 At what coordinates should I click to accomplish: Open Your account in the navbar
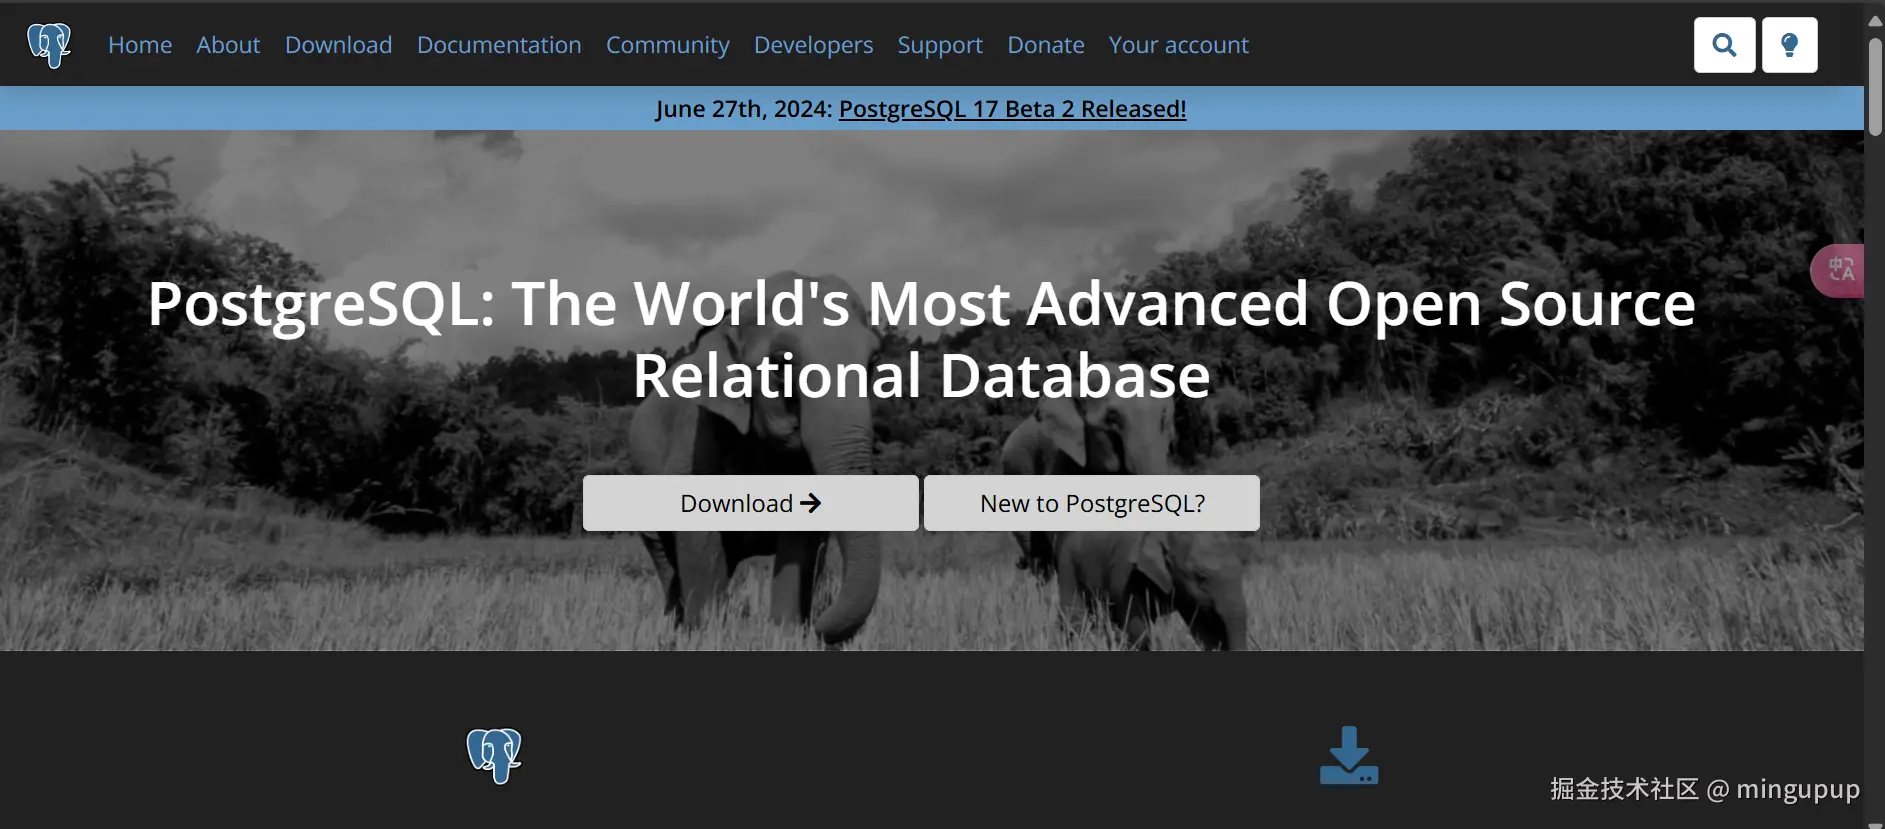coord(1178,45)
